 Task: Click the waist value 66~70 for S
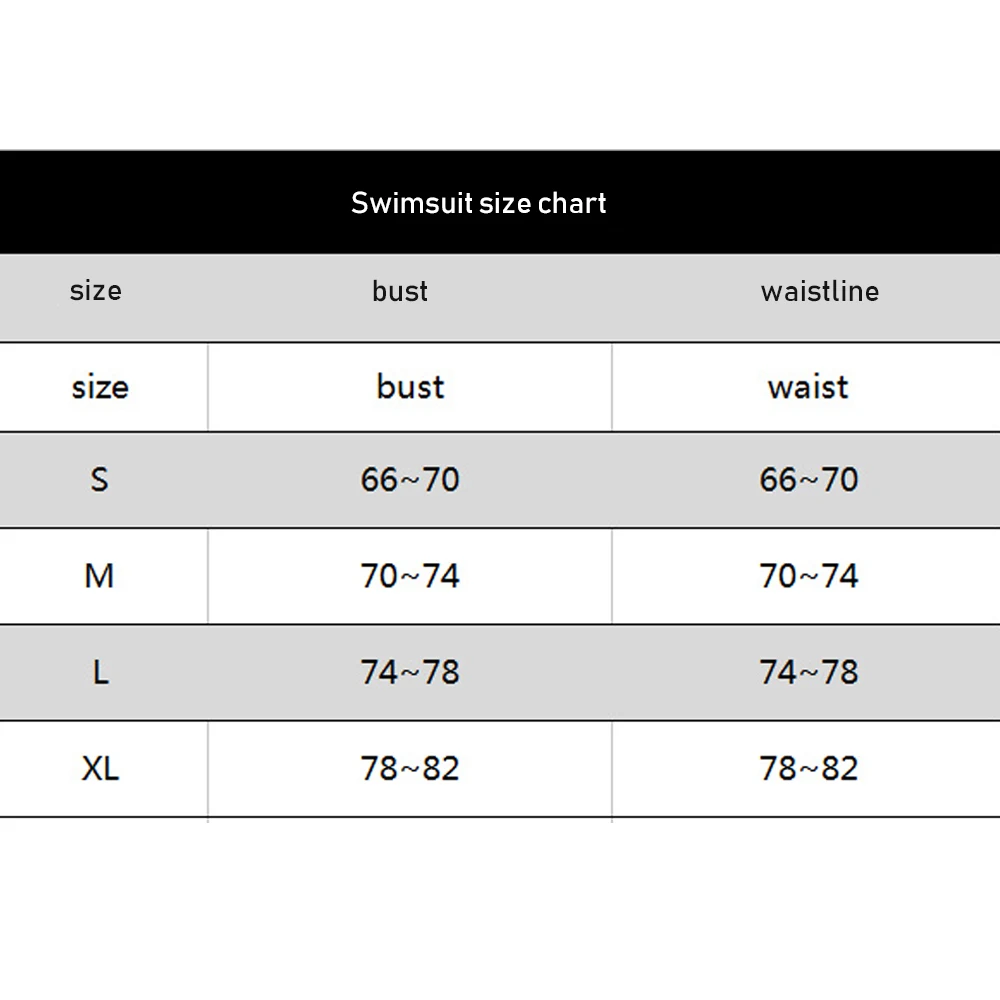tap(808, 480)
